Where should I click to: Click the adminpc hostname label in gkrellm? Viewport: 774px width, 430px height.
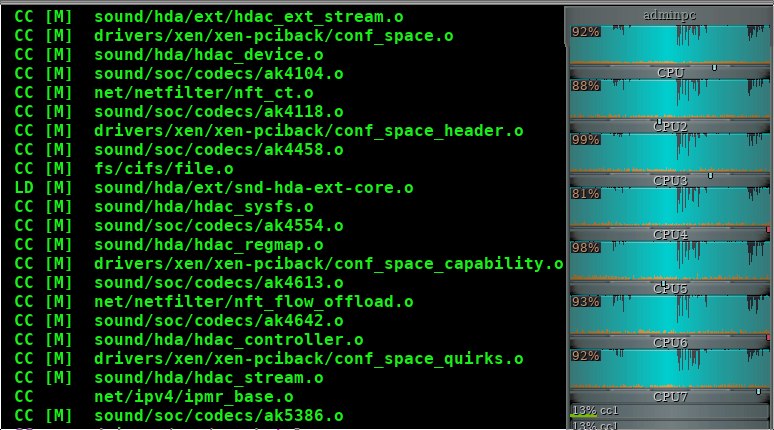point(669,15)
